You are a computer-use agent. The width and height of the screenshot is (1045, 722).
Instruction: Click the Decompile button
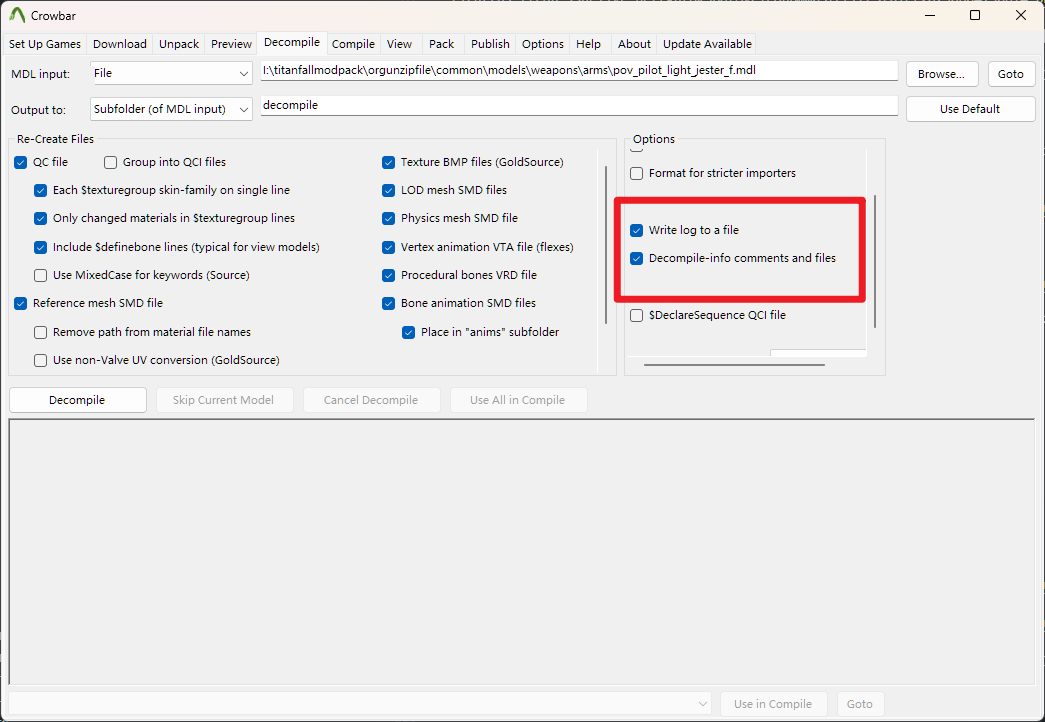point(78,400)
